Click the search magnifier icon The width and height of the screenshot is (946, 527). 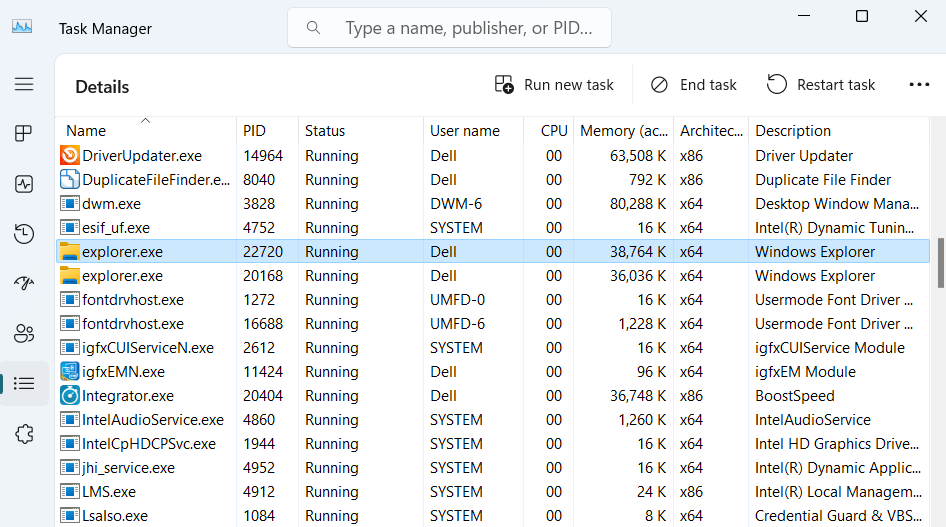(x=313, y=28)
